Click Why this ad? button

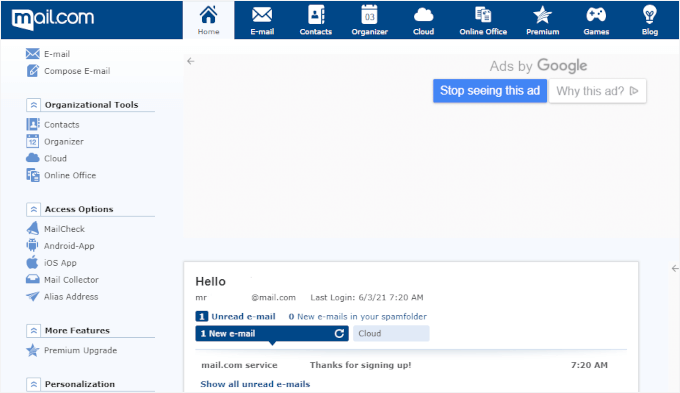597,91
